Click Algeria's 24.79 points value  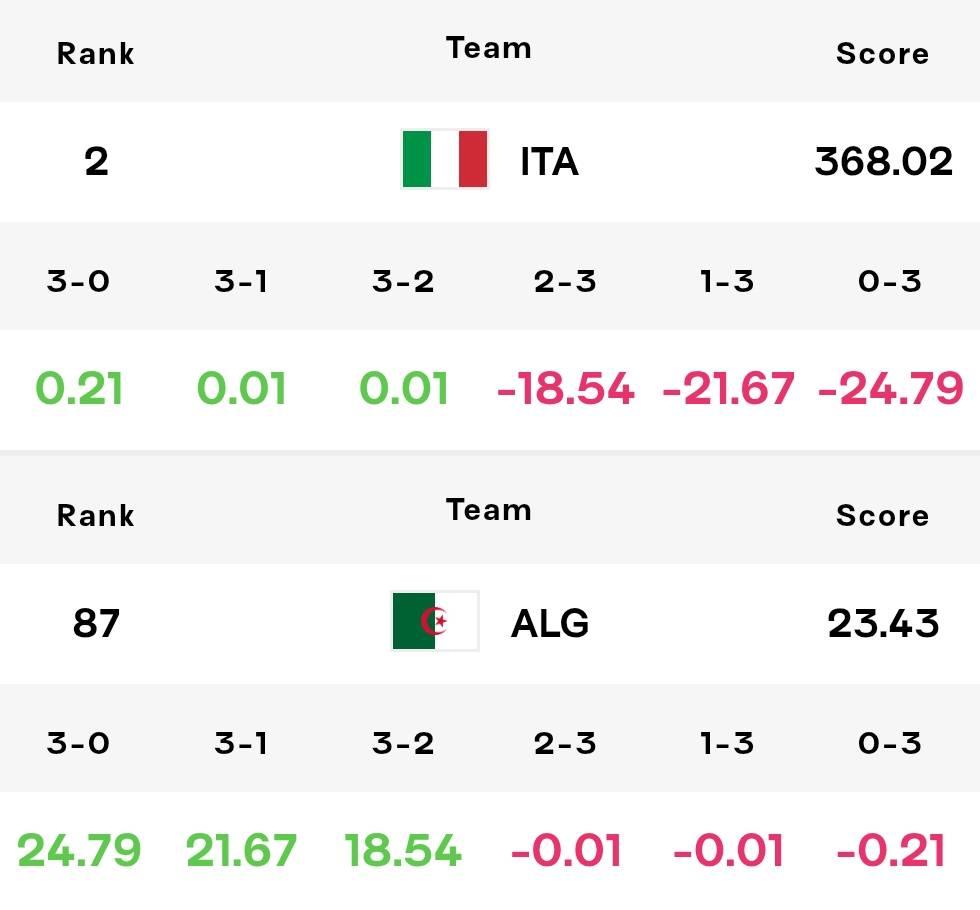(x=79, y=850)
